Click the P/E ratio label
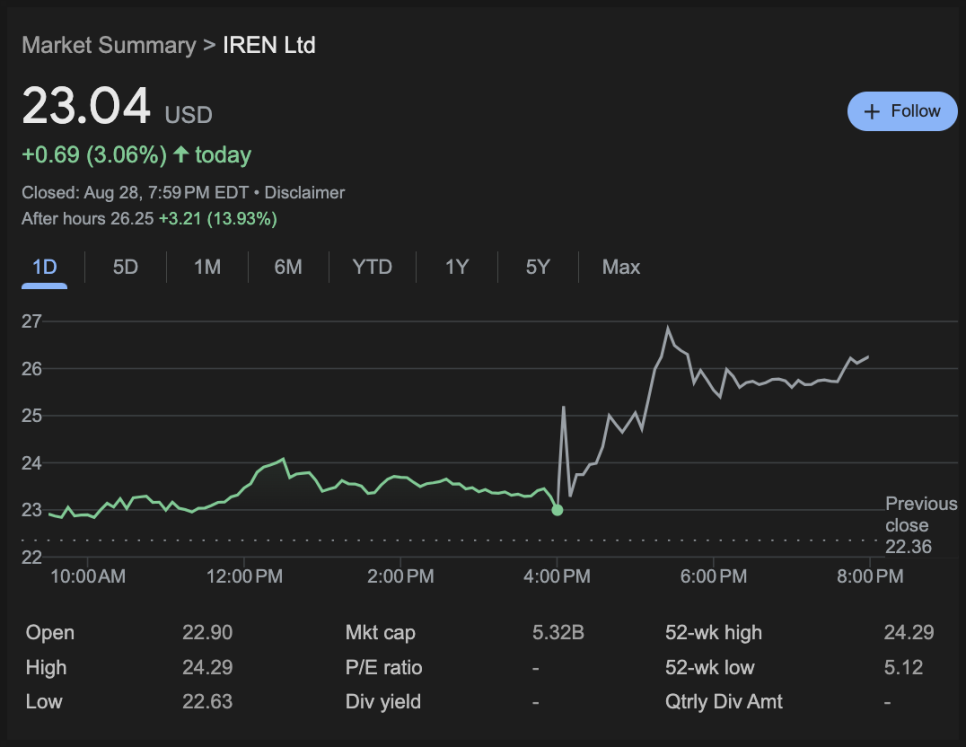 [x=384, y=668]
